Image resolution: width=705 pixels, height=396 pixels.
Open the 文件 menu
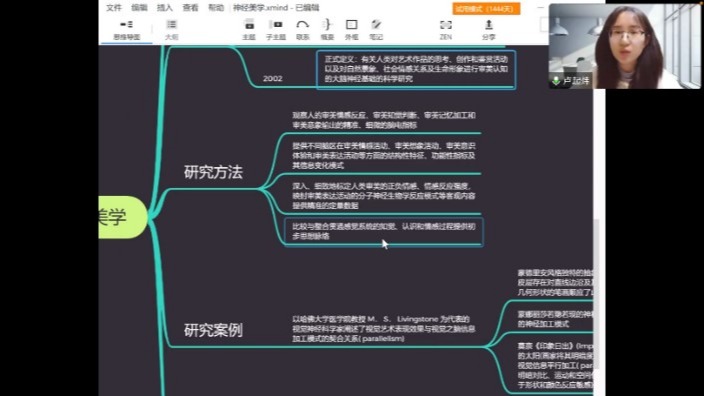(114, 8)
